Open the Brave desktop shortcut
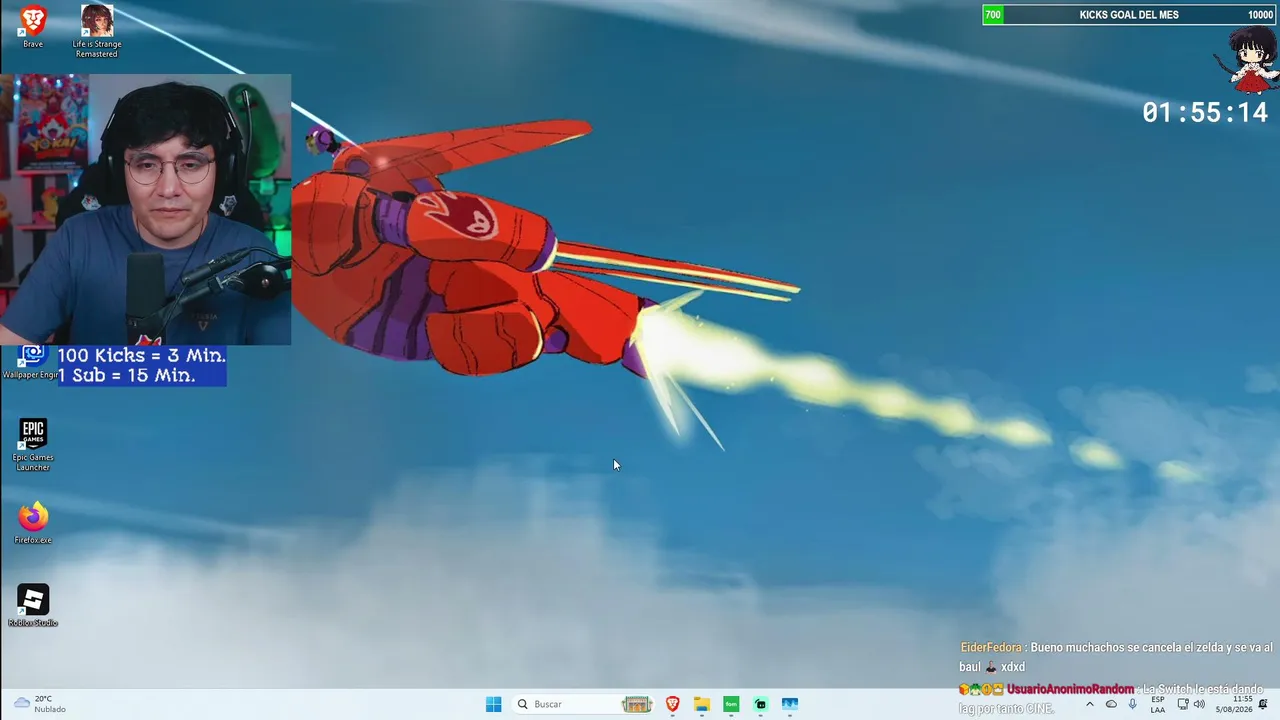Viewport: 1280px width, 720px height. click(33, 27)
